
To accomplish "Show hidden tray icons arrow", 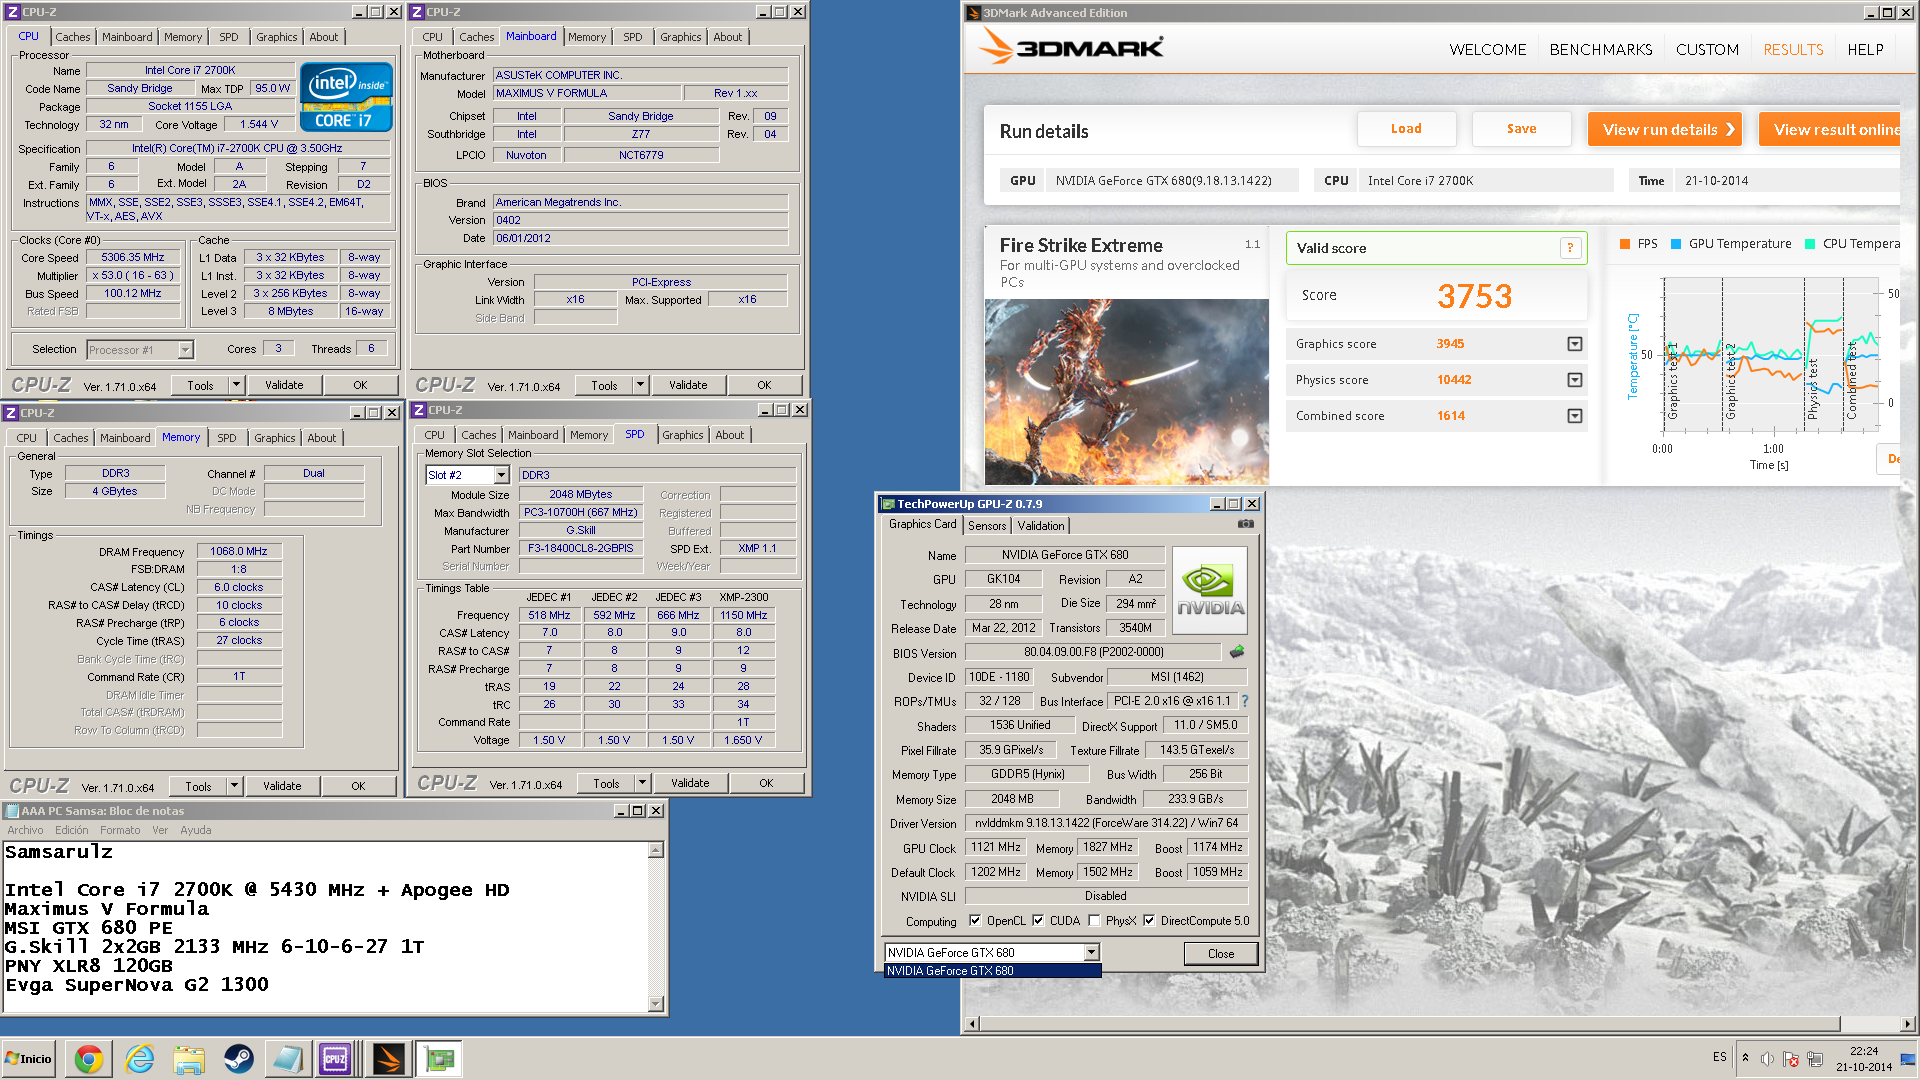I will point(1745,1058).
